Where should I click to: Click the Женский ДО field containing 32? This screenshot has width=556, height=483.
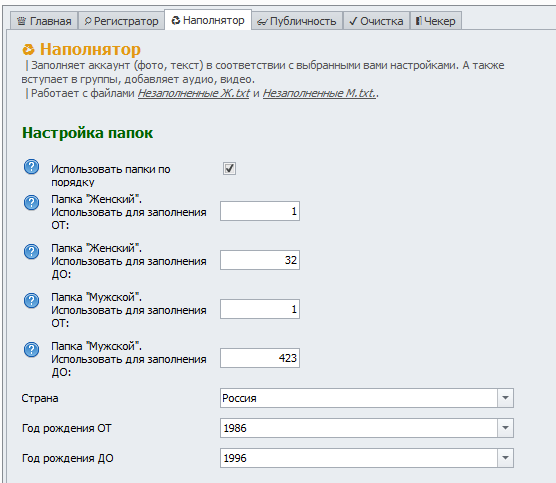pyautogui.click(x=260, y=260)
